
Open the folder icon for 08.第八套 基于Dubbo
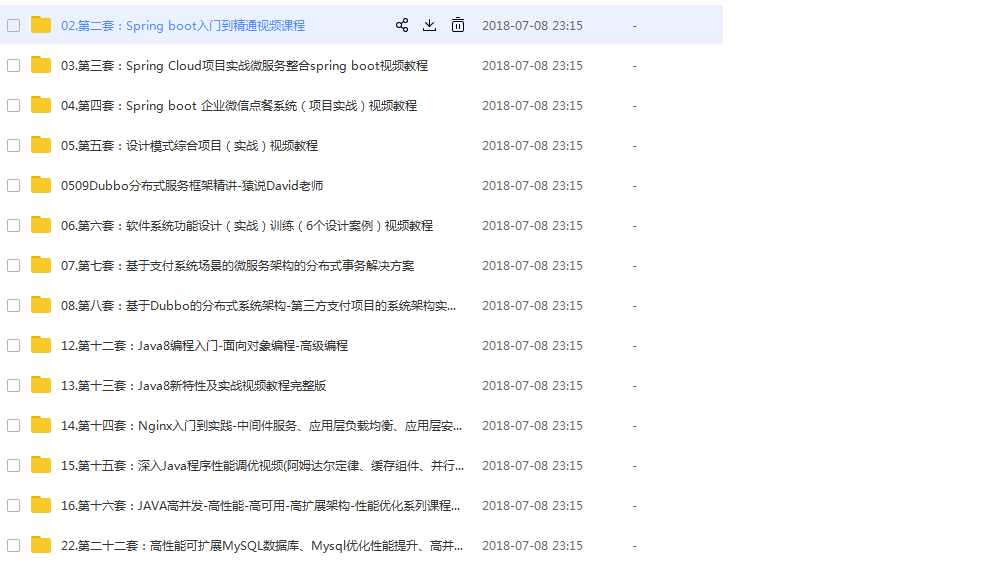click(41, 305)
